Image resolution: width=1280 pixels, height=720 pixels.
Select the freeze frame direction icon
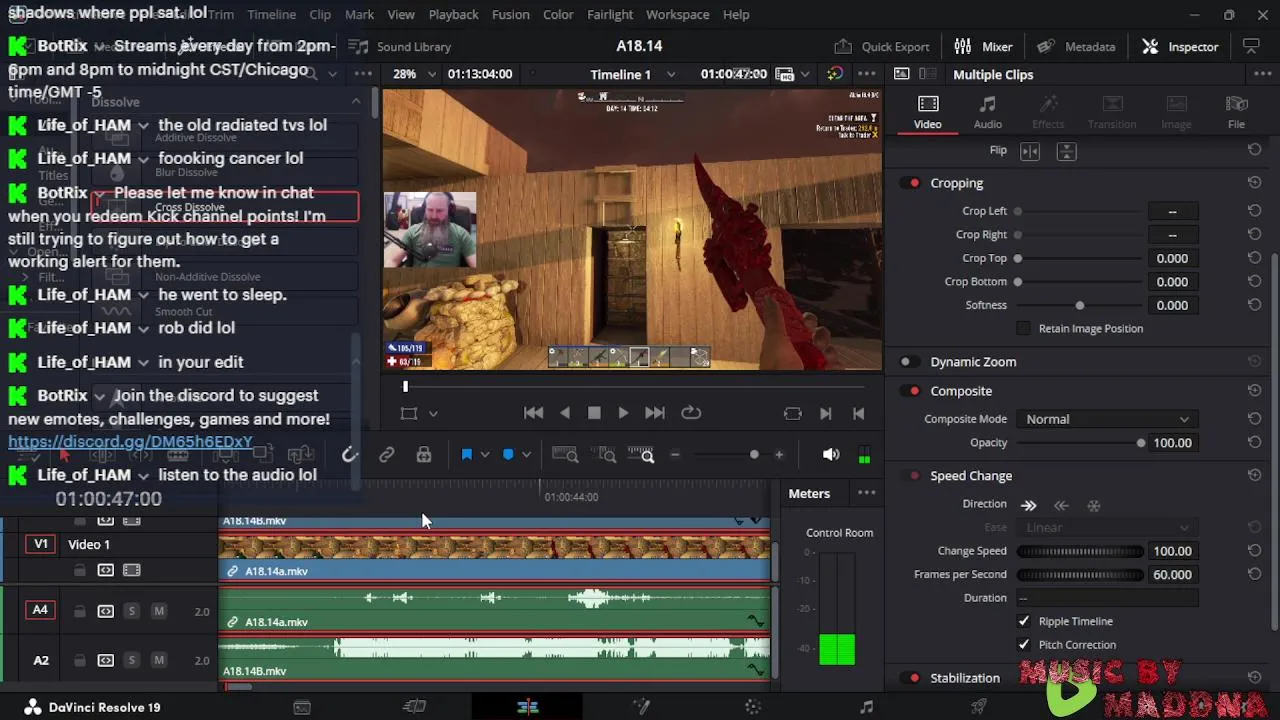click(x=1094, y=505)
